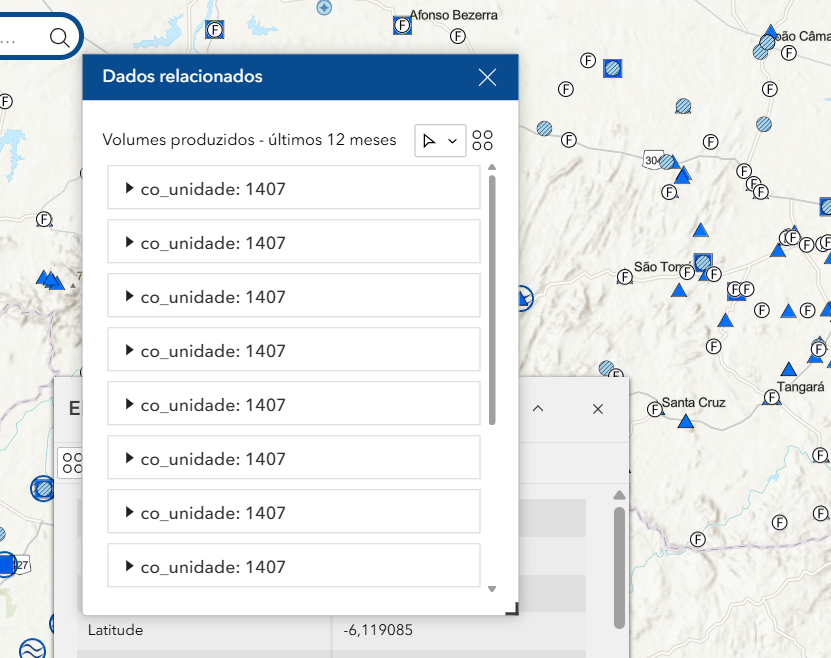Screen dimensions: 831x658
Task: Select the blue triangle marker under Santa Cruz
Action: click(x=686, y=421)
